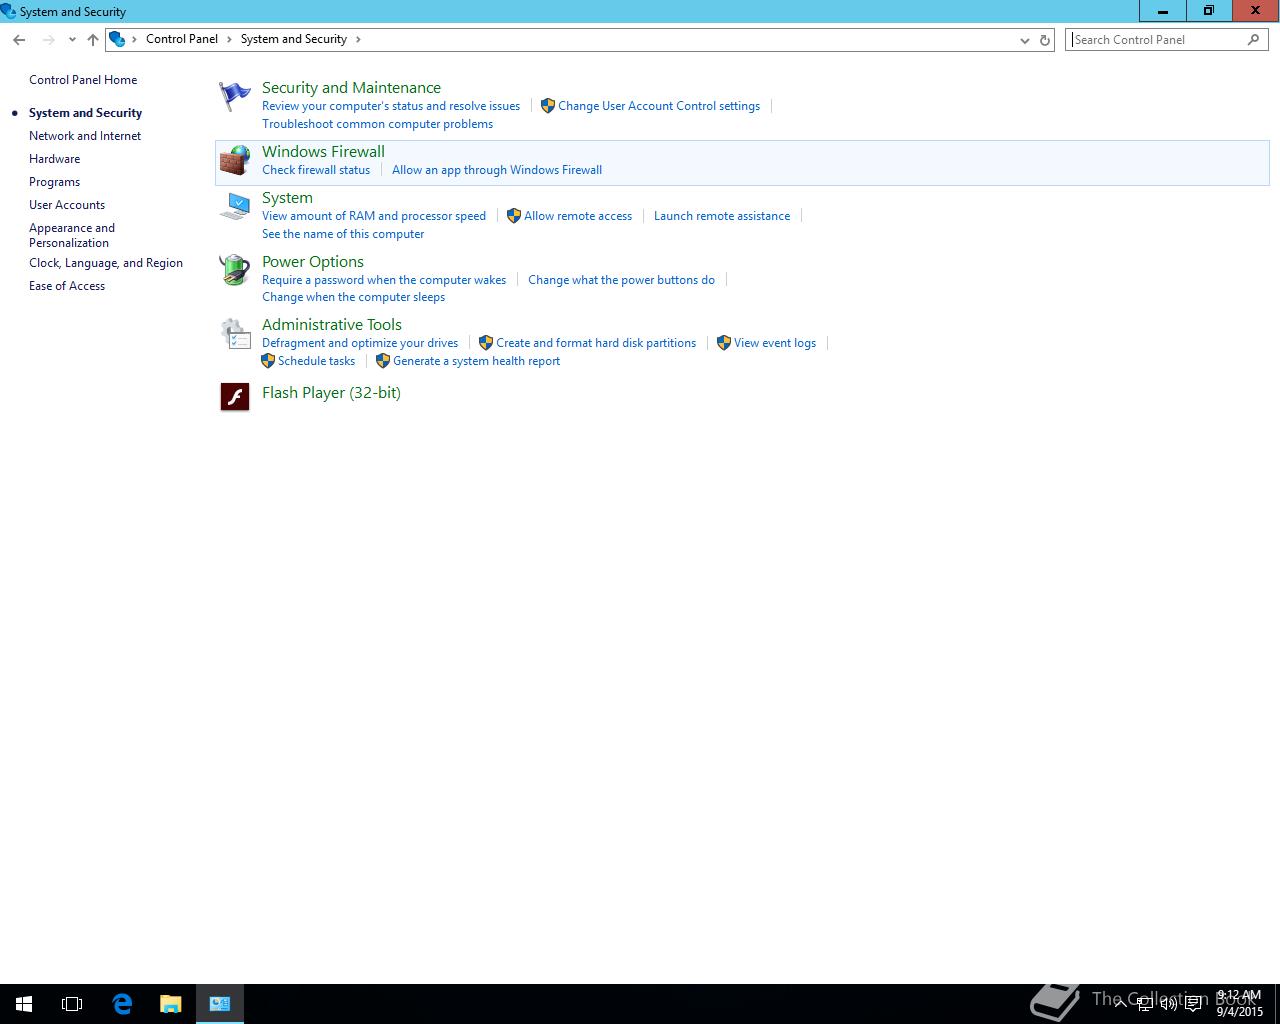Select User Accounts in the sidebar

67,205
